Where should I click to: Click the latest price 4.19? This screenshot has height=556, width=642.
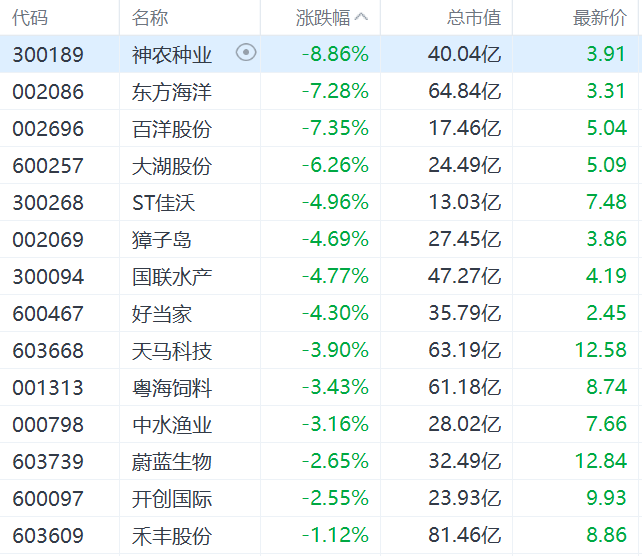pos(606,276)
